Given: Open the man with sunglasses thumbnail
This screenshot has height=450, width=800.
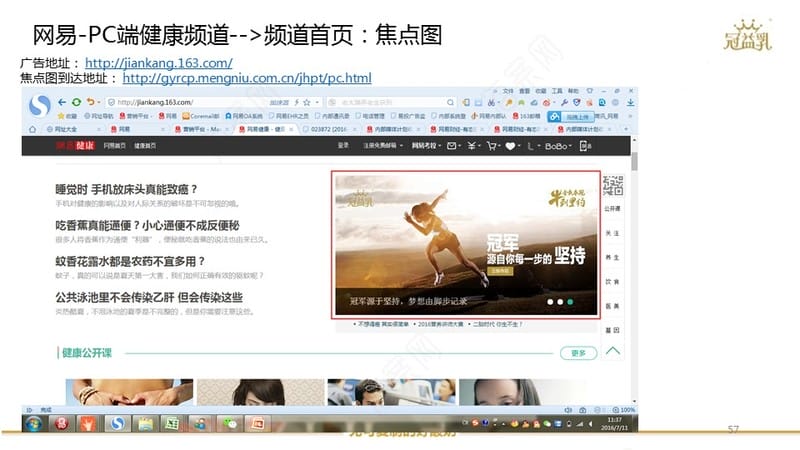Looking at the screenshot, I should click(392, 392).
